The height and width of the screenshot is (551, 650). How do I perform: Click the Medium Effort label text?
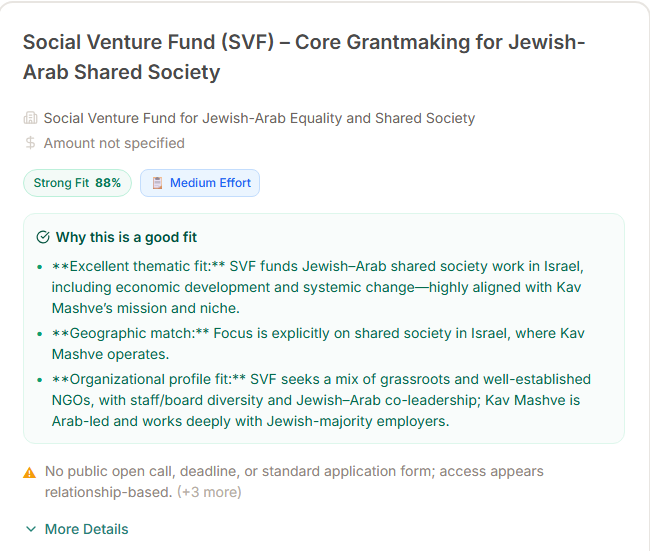pyautogui.click(x=211, y=183)
